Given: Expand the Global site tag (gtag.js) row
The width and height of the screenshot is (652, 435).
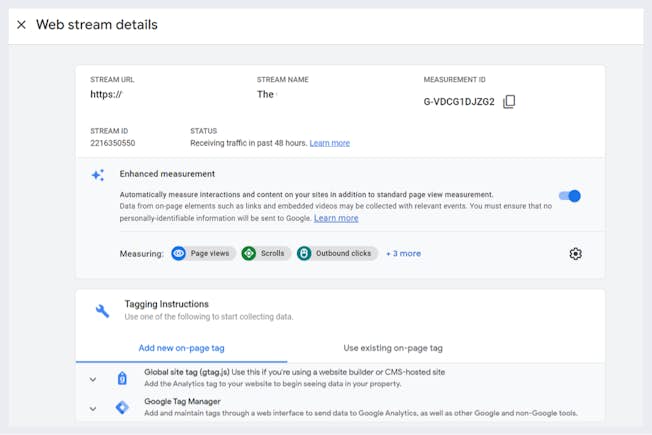Looking at the screenshot, I should [93, 379].
